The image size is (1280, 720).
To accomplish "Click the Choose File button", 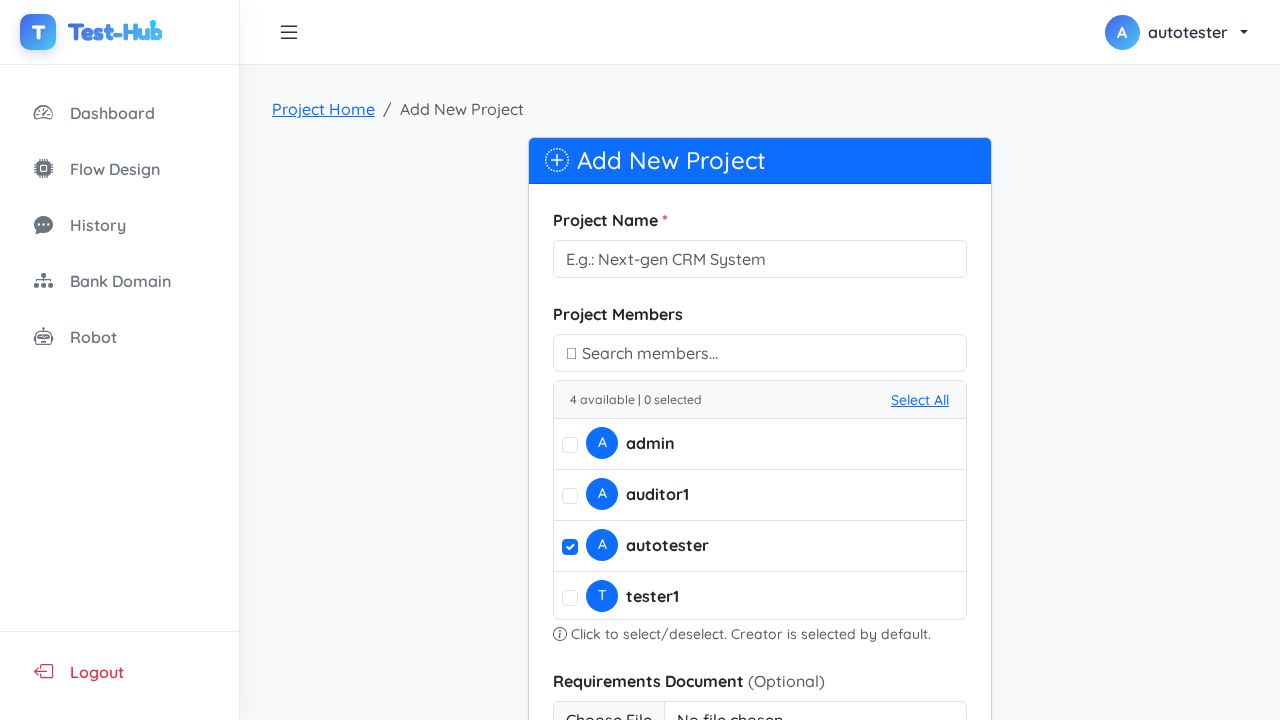I will (x=609, y=714).
